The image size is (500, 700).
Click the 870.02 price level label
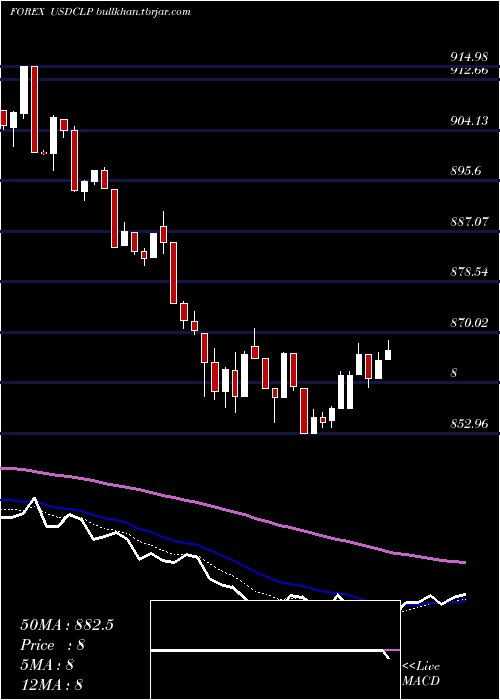(468, 322)
